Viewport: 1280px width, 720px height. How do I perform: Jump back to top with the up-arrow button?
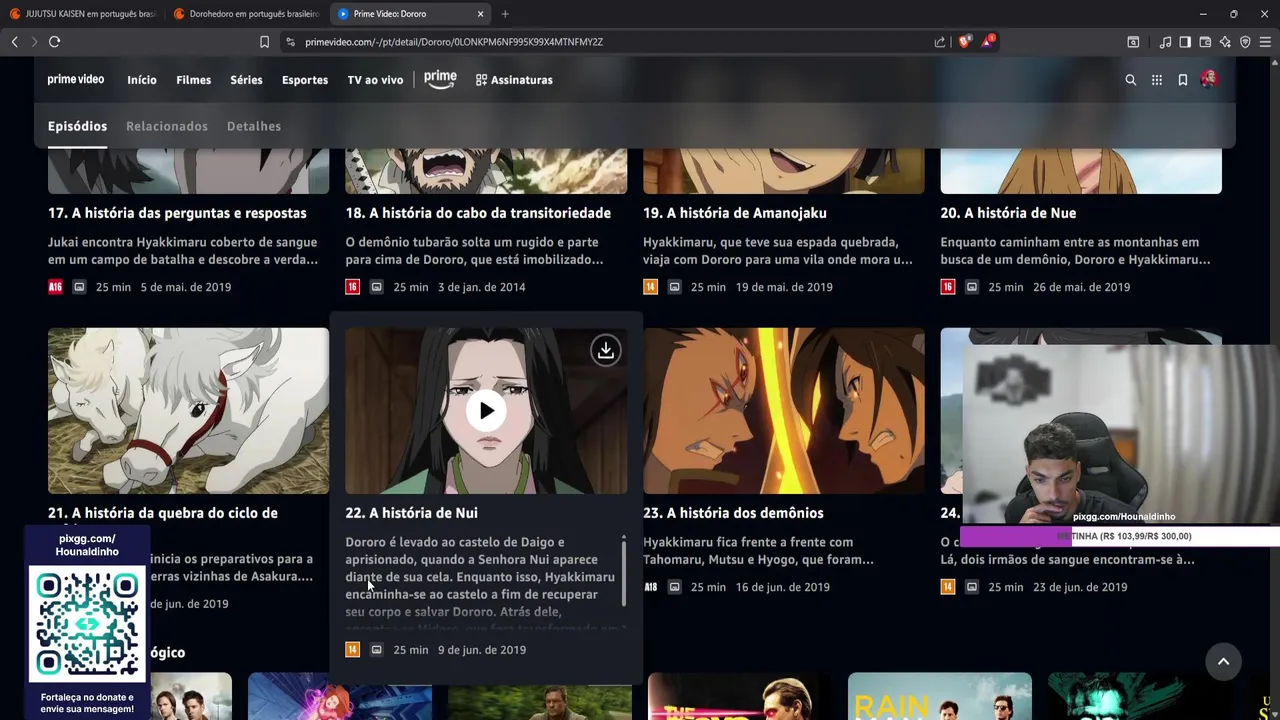coord(1223,661)
